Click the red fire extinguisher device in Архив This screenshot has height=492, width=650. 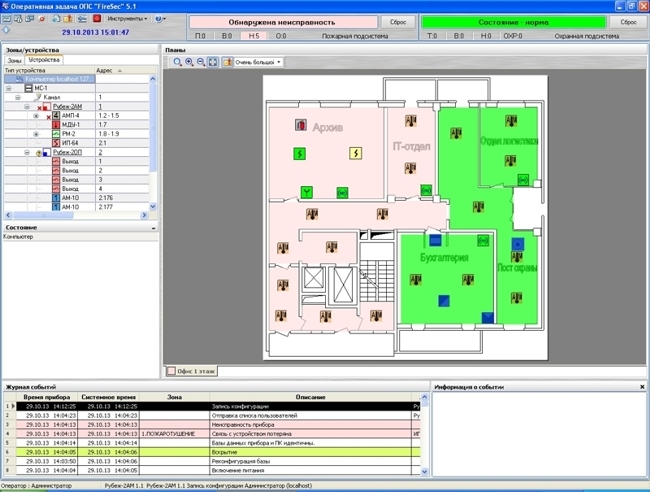pos(301,126)
